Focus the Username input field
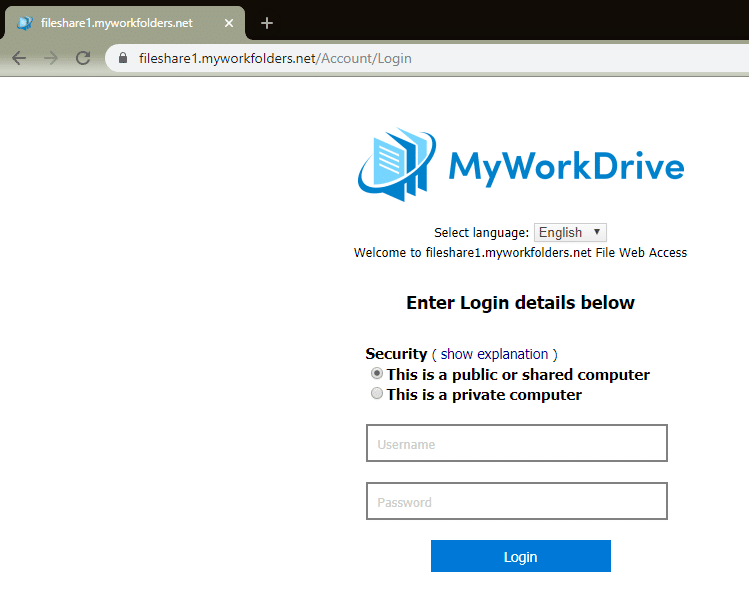The height and width of the screenshot is (593, 749). click(x=516, y=444)
